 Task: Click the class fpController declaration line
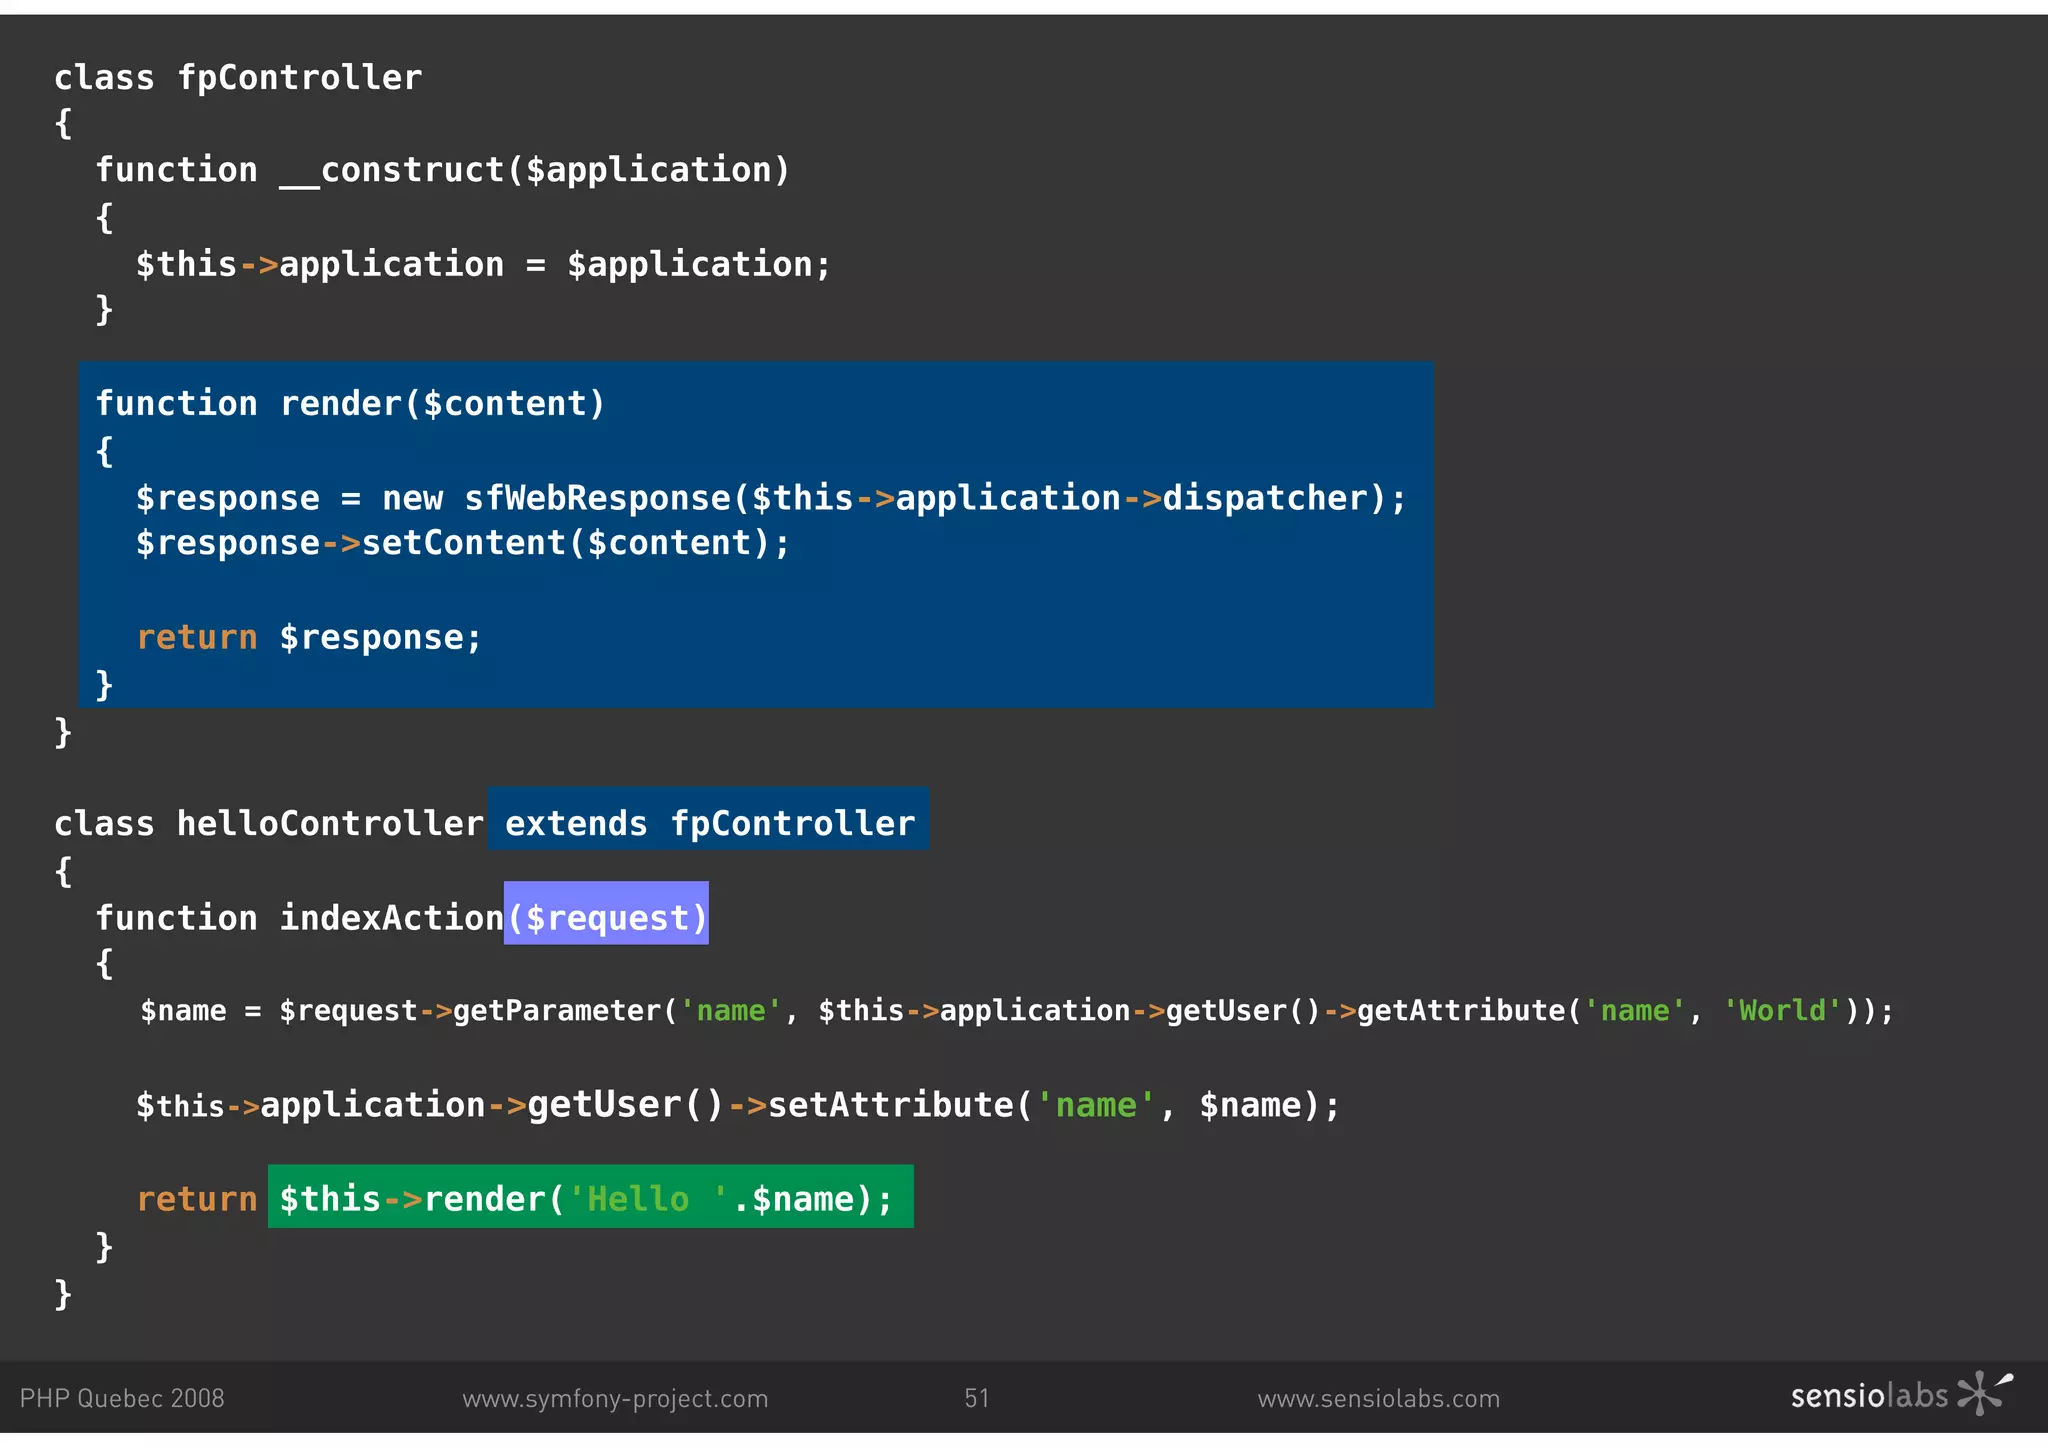[x=238, y=77]
